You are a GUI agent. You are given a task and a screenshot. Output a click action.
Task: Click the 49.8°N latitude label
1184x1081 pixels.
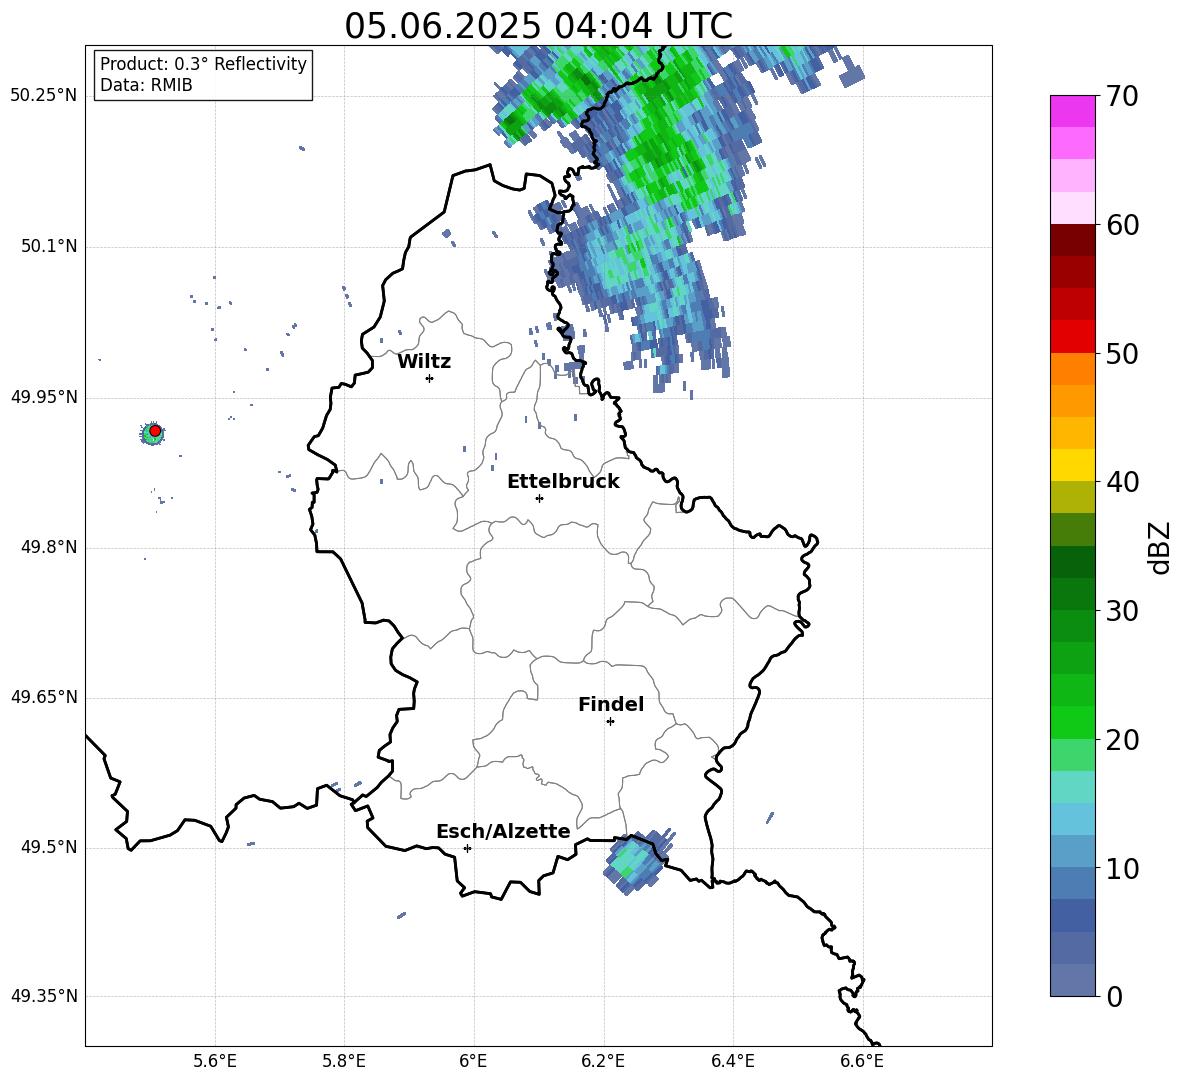[49, 547]
